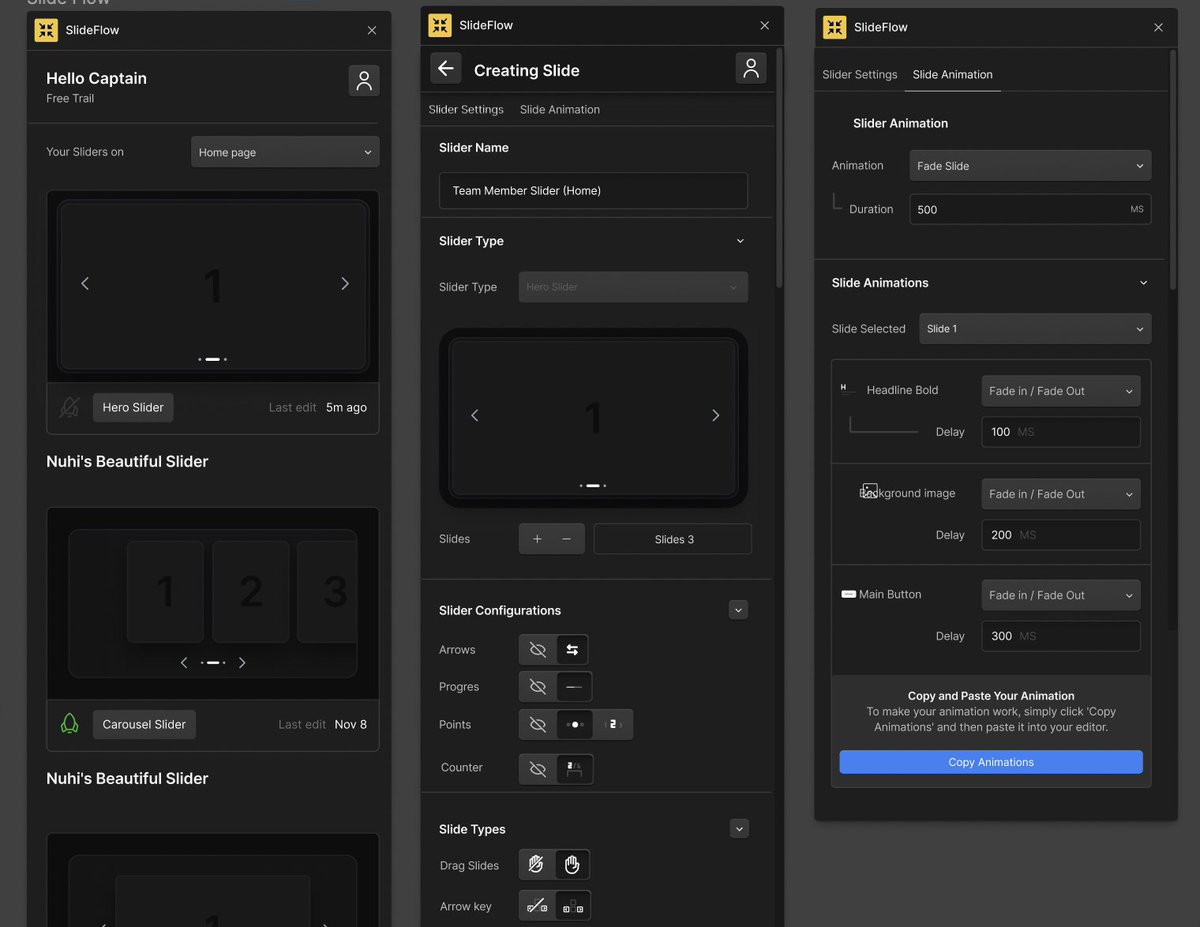Image resolution: width=1200 pixels, height=927 pixels.
Task: Click the Headline Bold Delay input field
Action: click(1060, 431)
